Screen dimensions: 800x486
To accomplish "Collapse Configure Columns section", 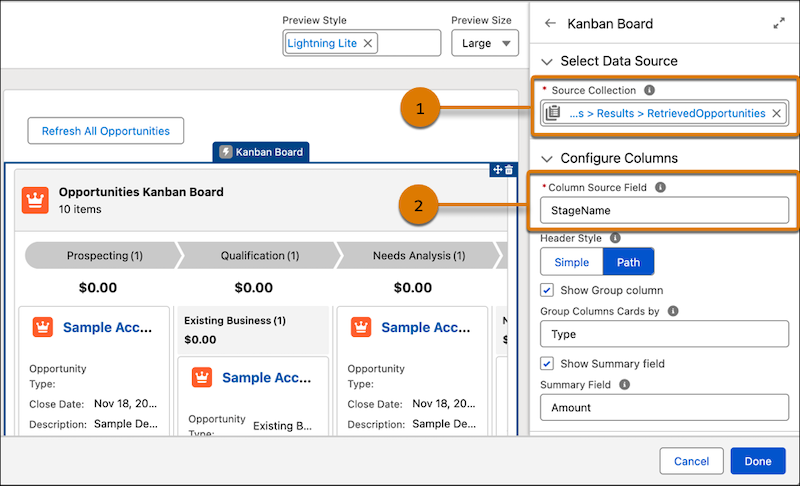I will [x=547, y=159].
